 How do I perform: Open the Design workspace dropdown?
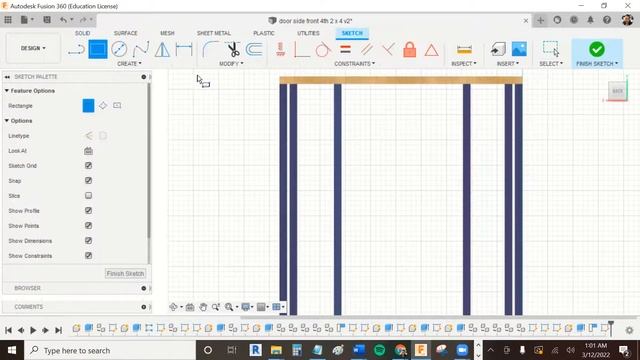[33, 48]
